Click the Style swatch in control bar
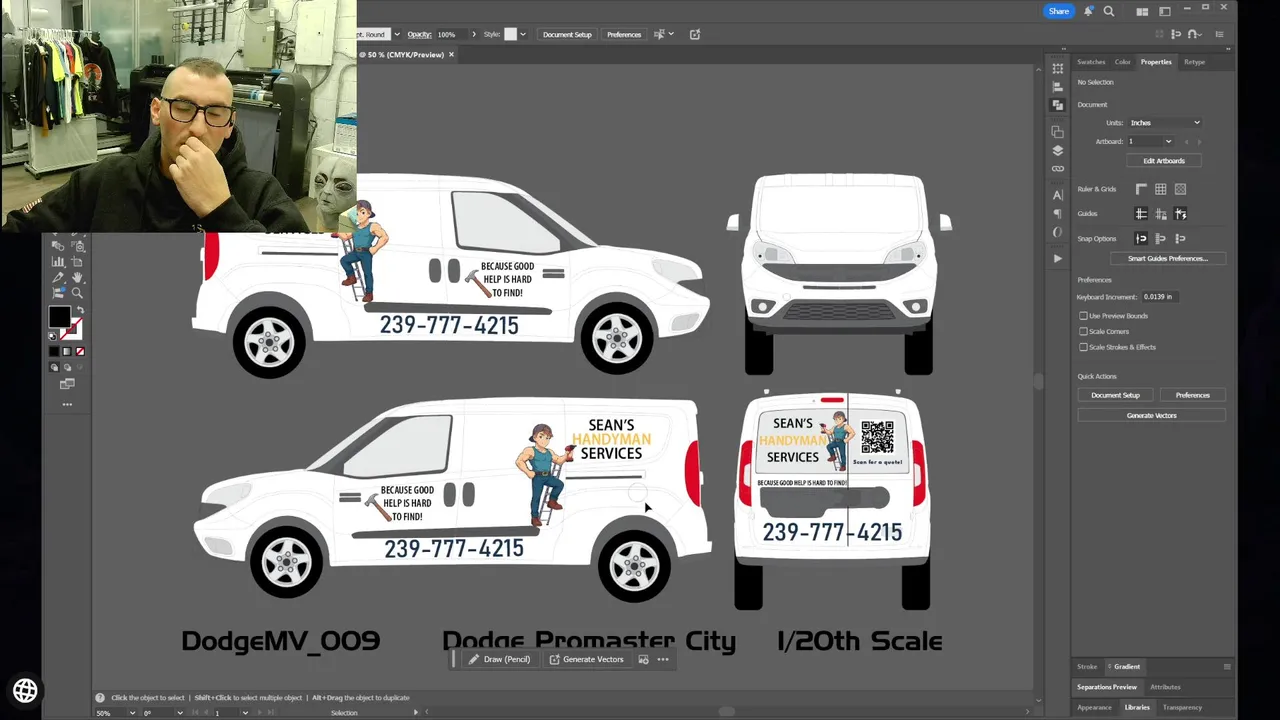 [x=510, y=34]
